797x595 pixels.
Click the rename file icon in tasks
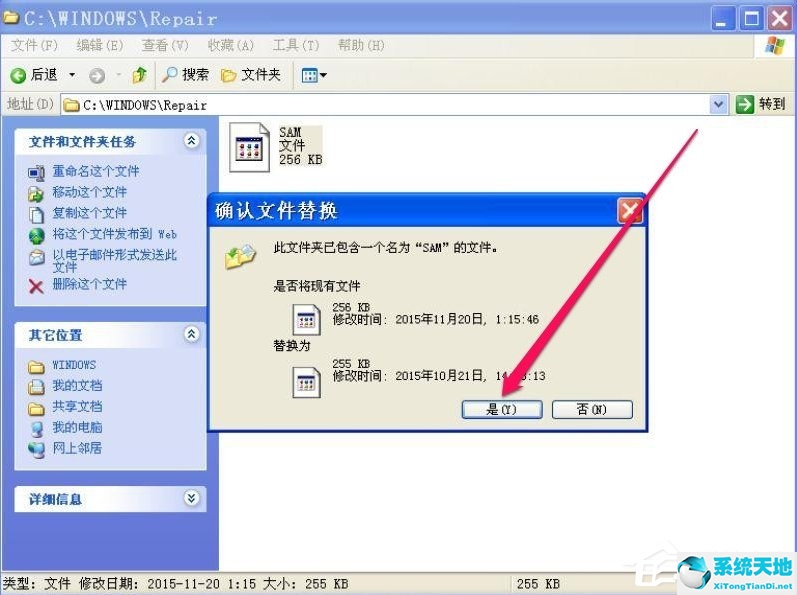pyautogui.click(x=36, y=173)
